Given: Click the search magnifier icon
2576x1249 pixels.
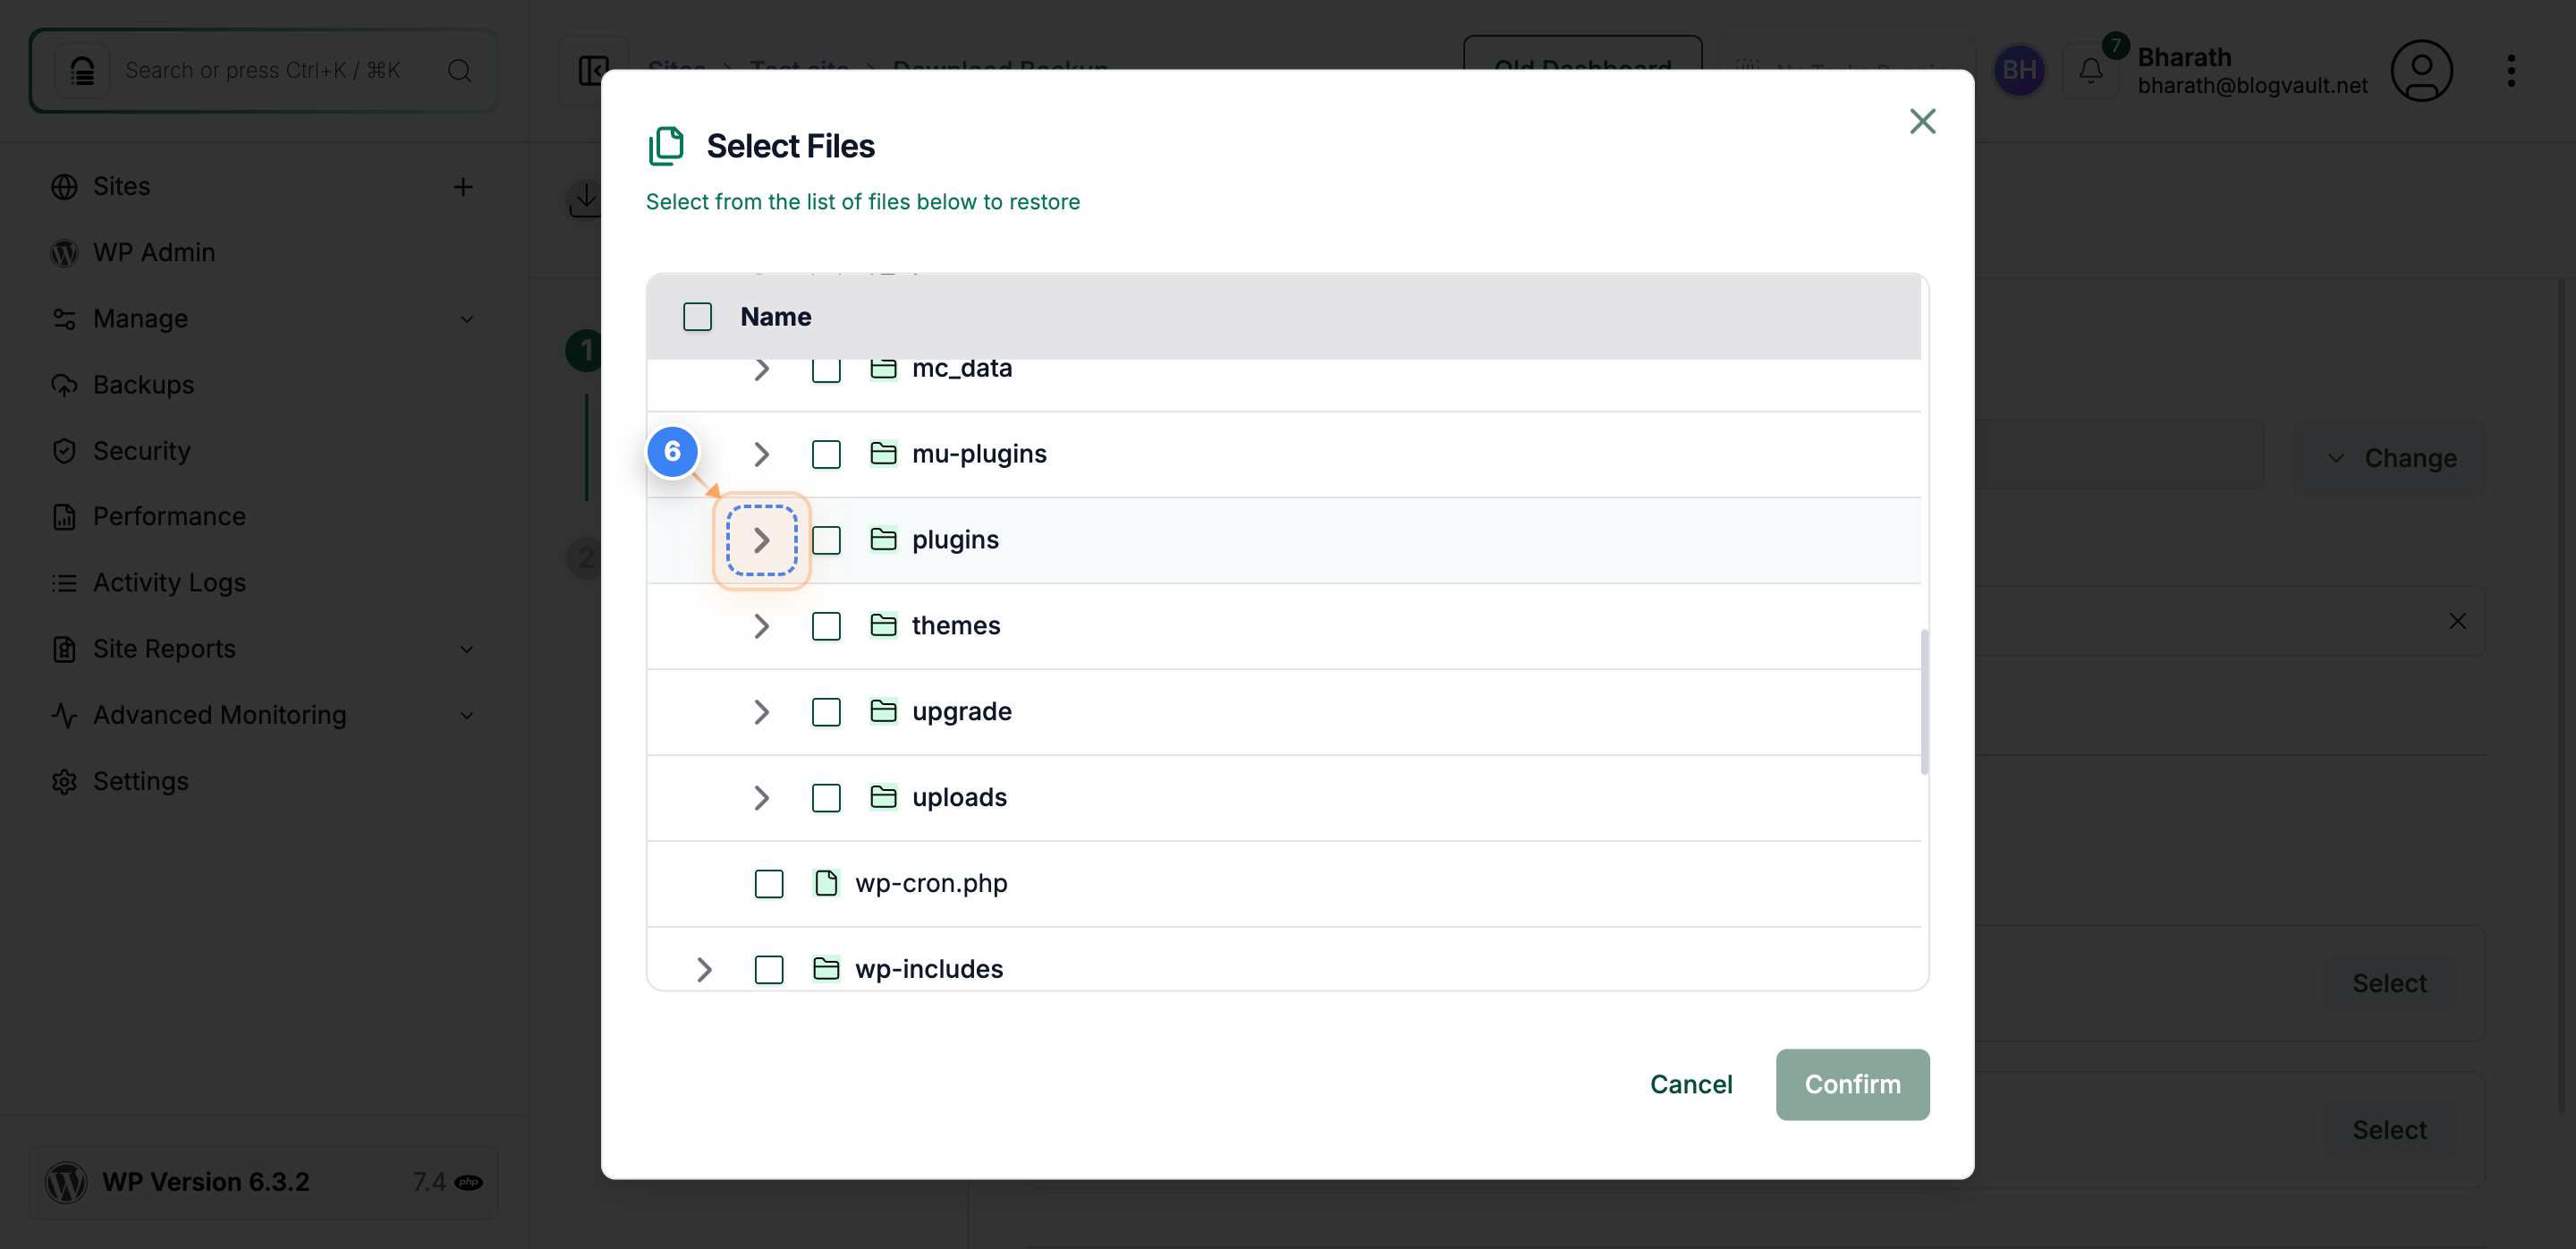Looking at the screenshot, I should (x=458, y=70).
